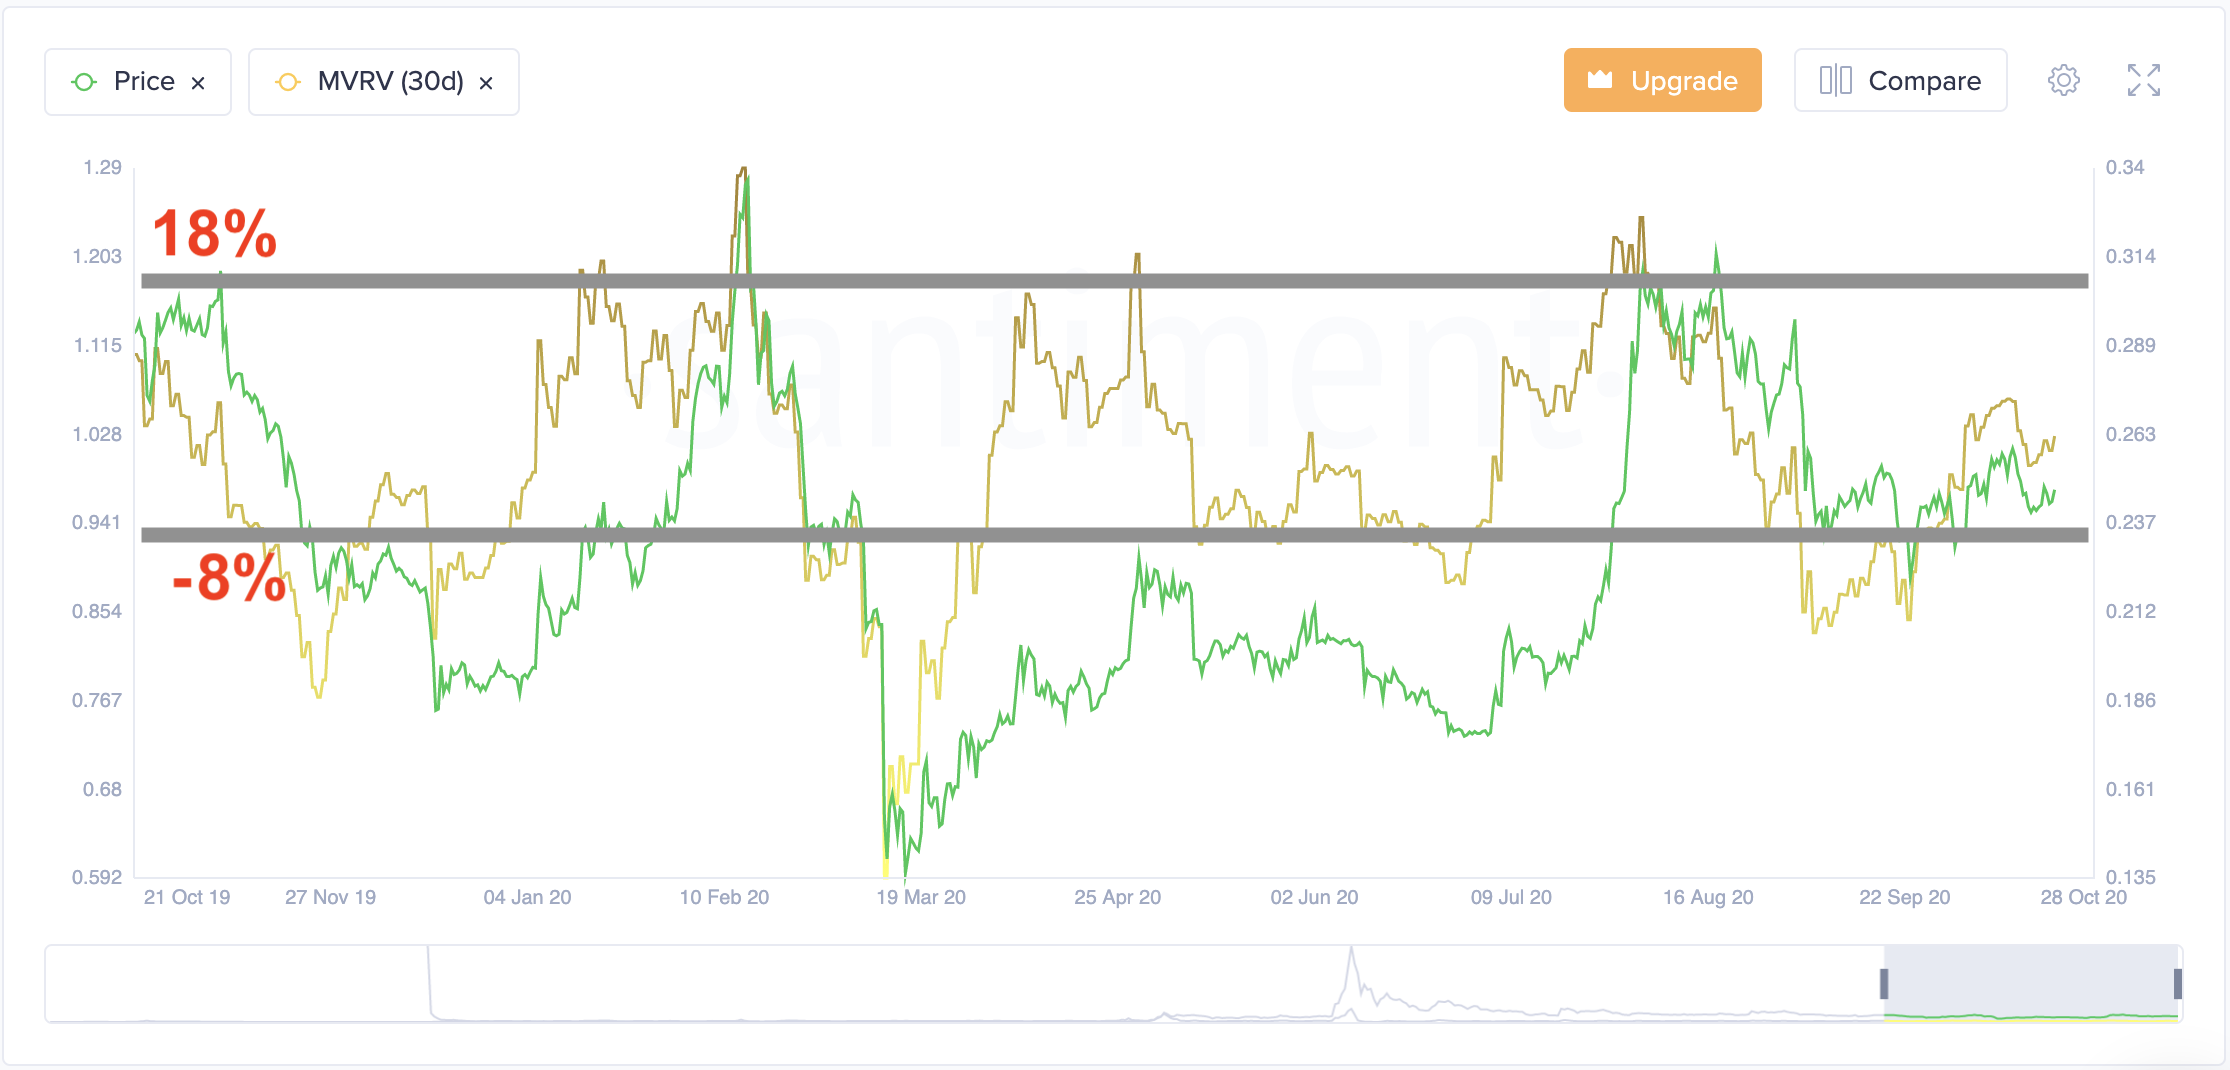Click the spike in the mini overview chart

pos(1351,975)
